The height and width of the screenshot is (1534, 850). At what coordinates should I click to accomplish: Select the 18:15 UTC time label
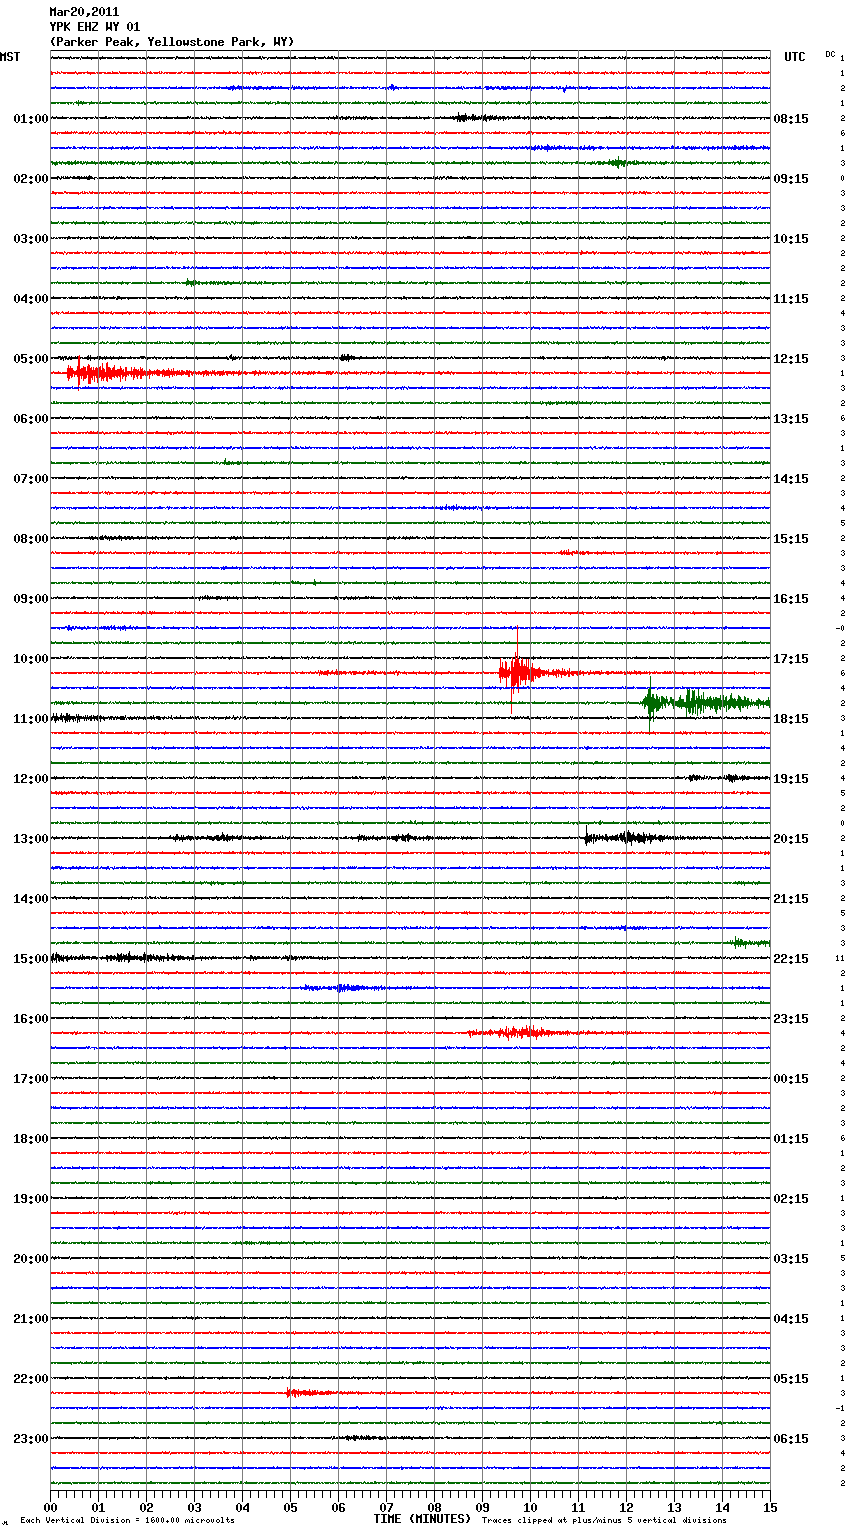point(791,719)
